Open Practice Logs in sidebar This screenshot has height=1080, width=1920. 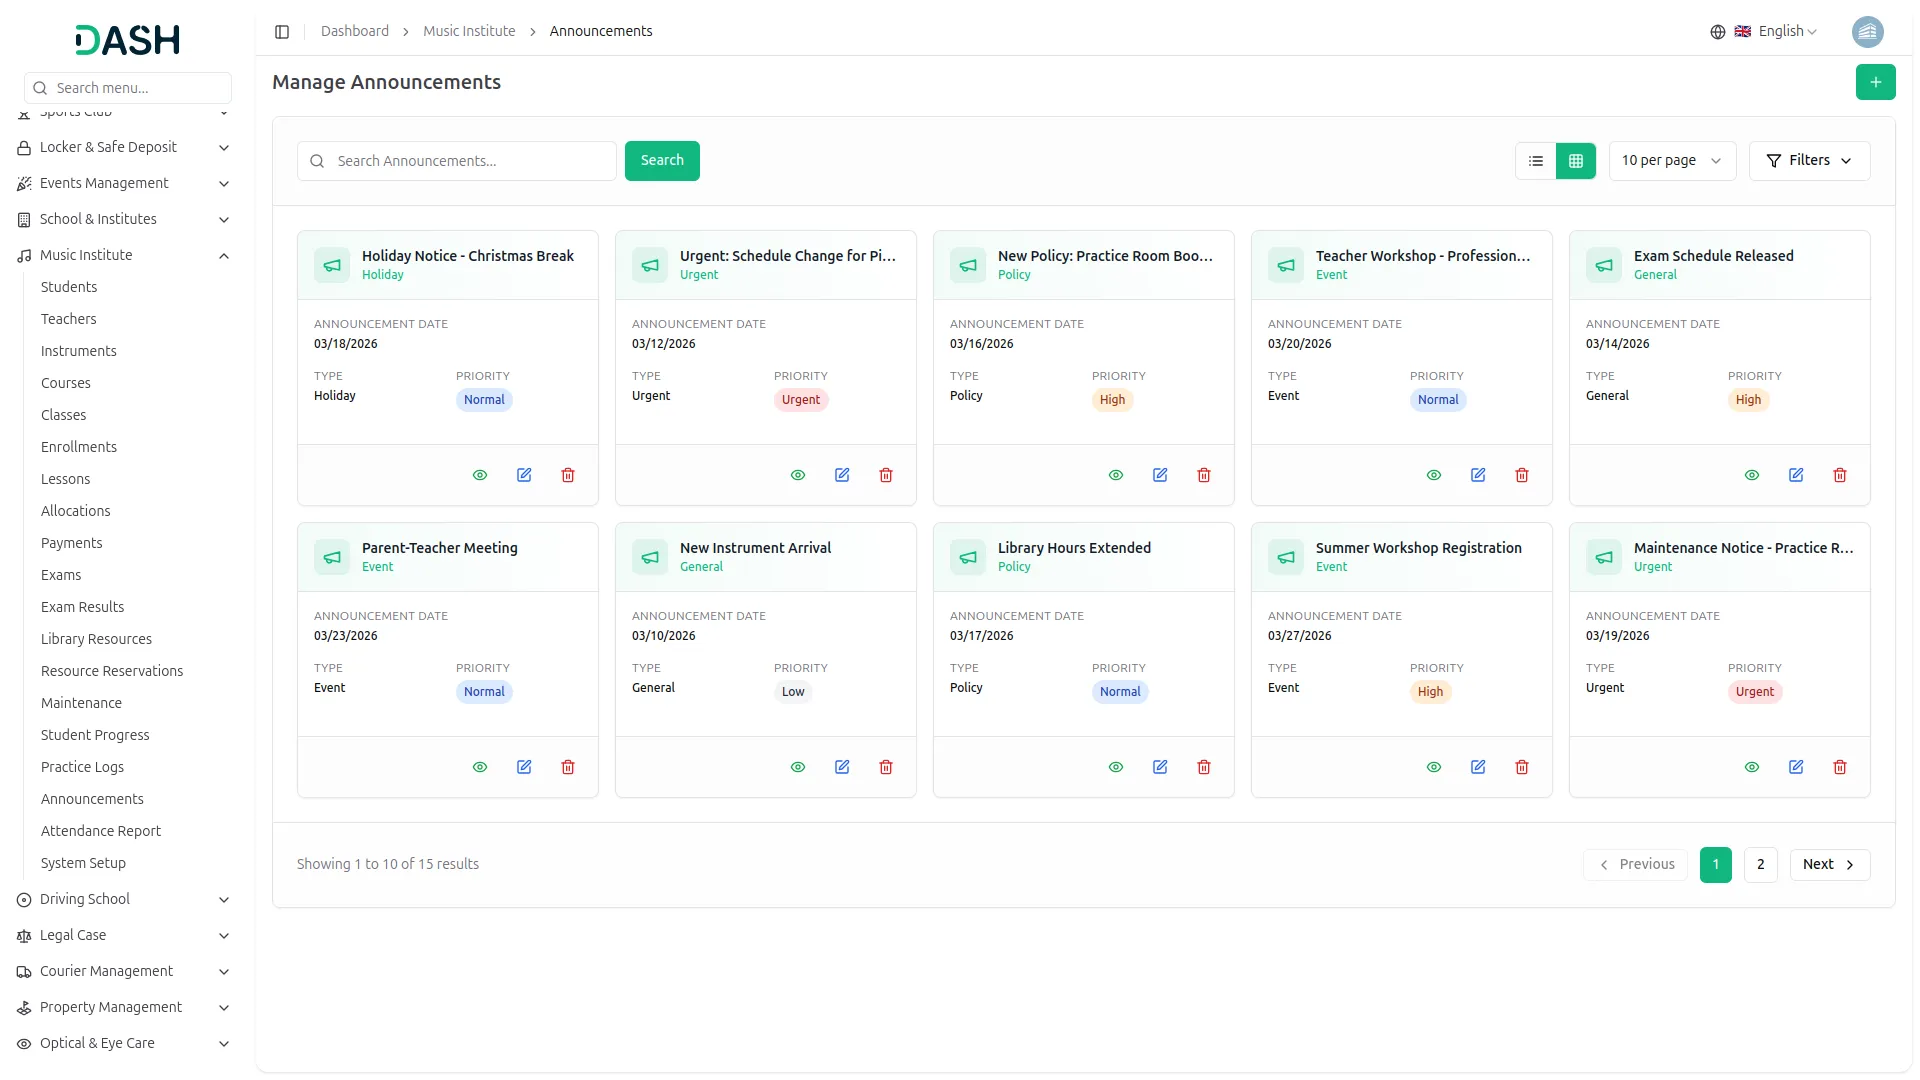82,767
